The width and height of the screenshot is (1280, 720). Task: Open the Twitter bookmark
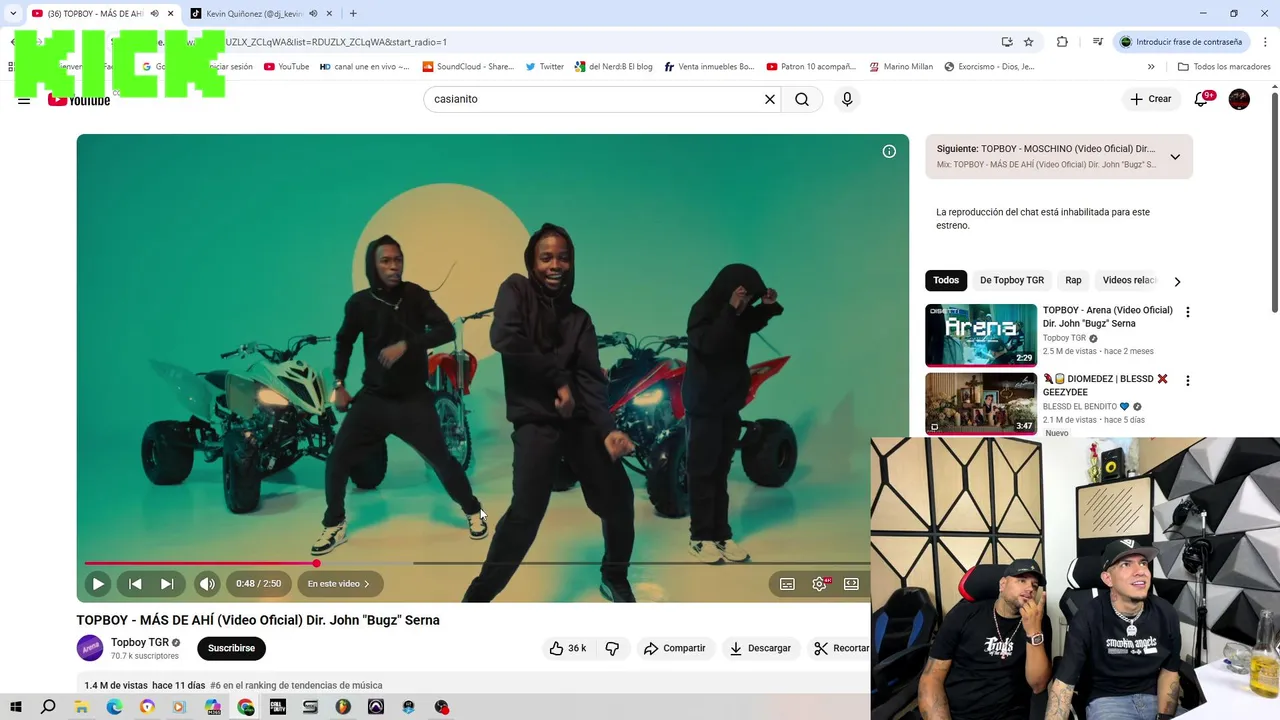click(544, 67)
